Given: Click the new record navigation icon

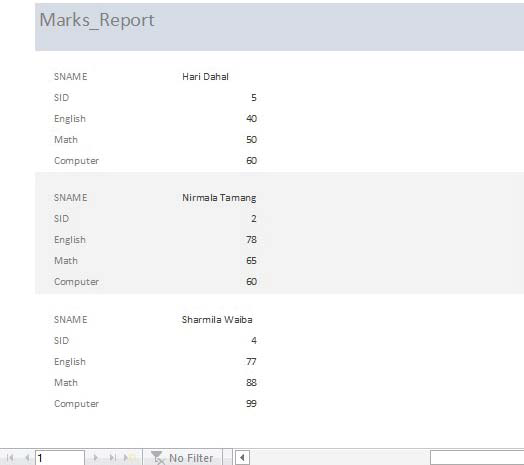Looking at the screenshot, I should (130, 458).
